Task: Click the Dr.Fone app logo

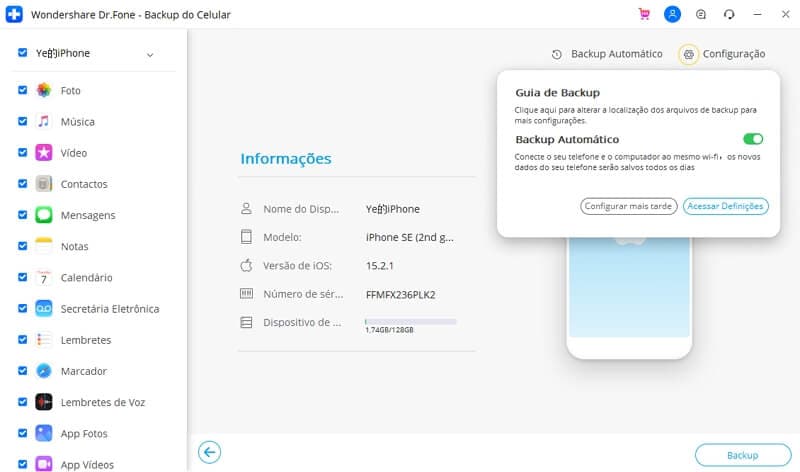Action: (14, 14)
